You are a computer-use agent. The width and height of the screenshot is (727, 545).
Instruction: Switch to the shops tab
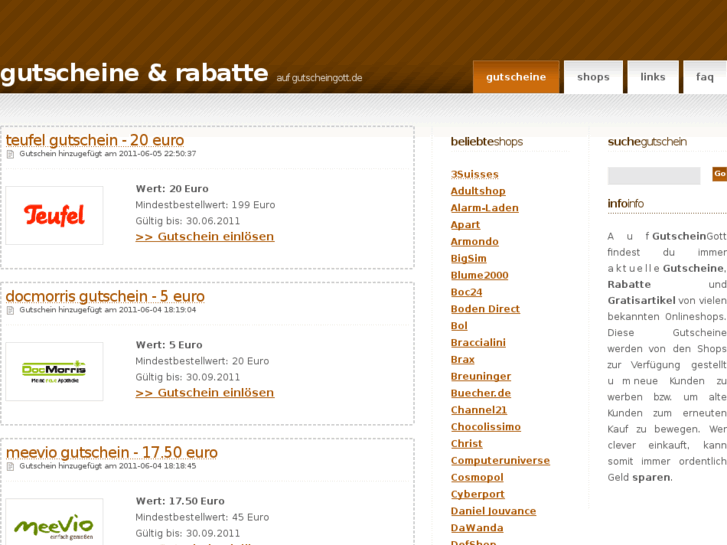(593, 77)
